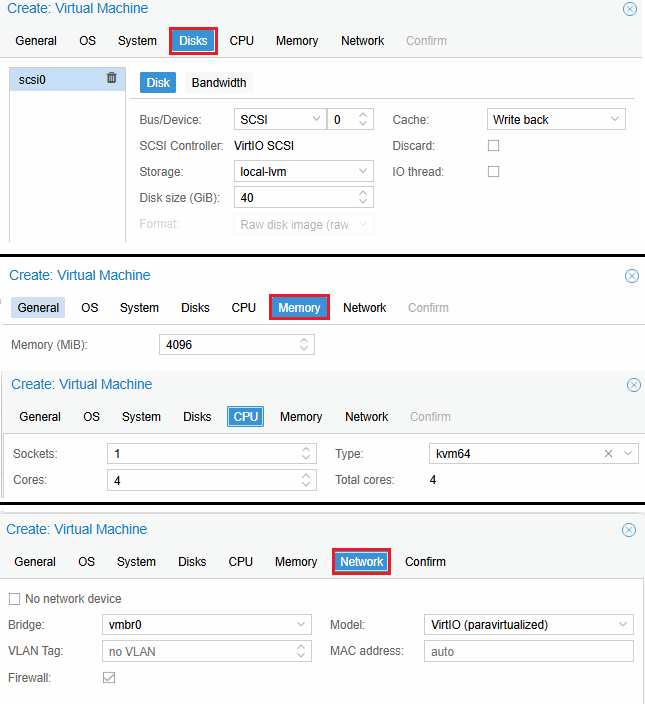Delete the scsi0 disk with trash icon
This screenshot has width=645, height=704.
click(111, 78)
